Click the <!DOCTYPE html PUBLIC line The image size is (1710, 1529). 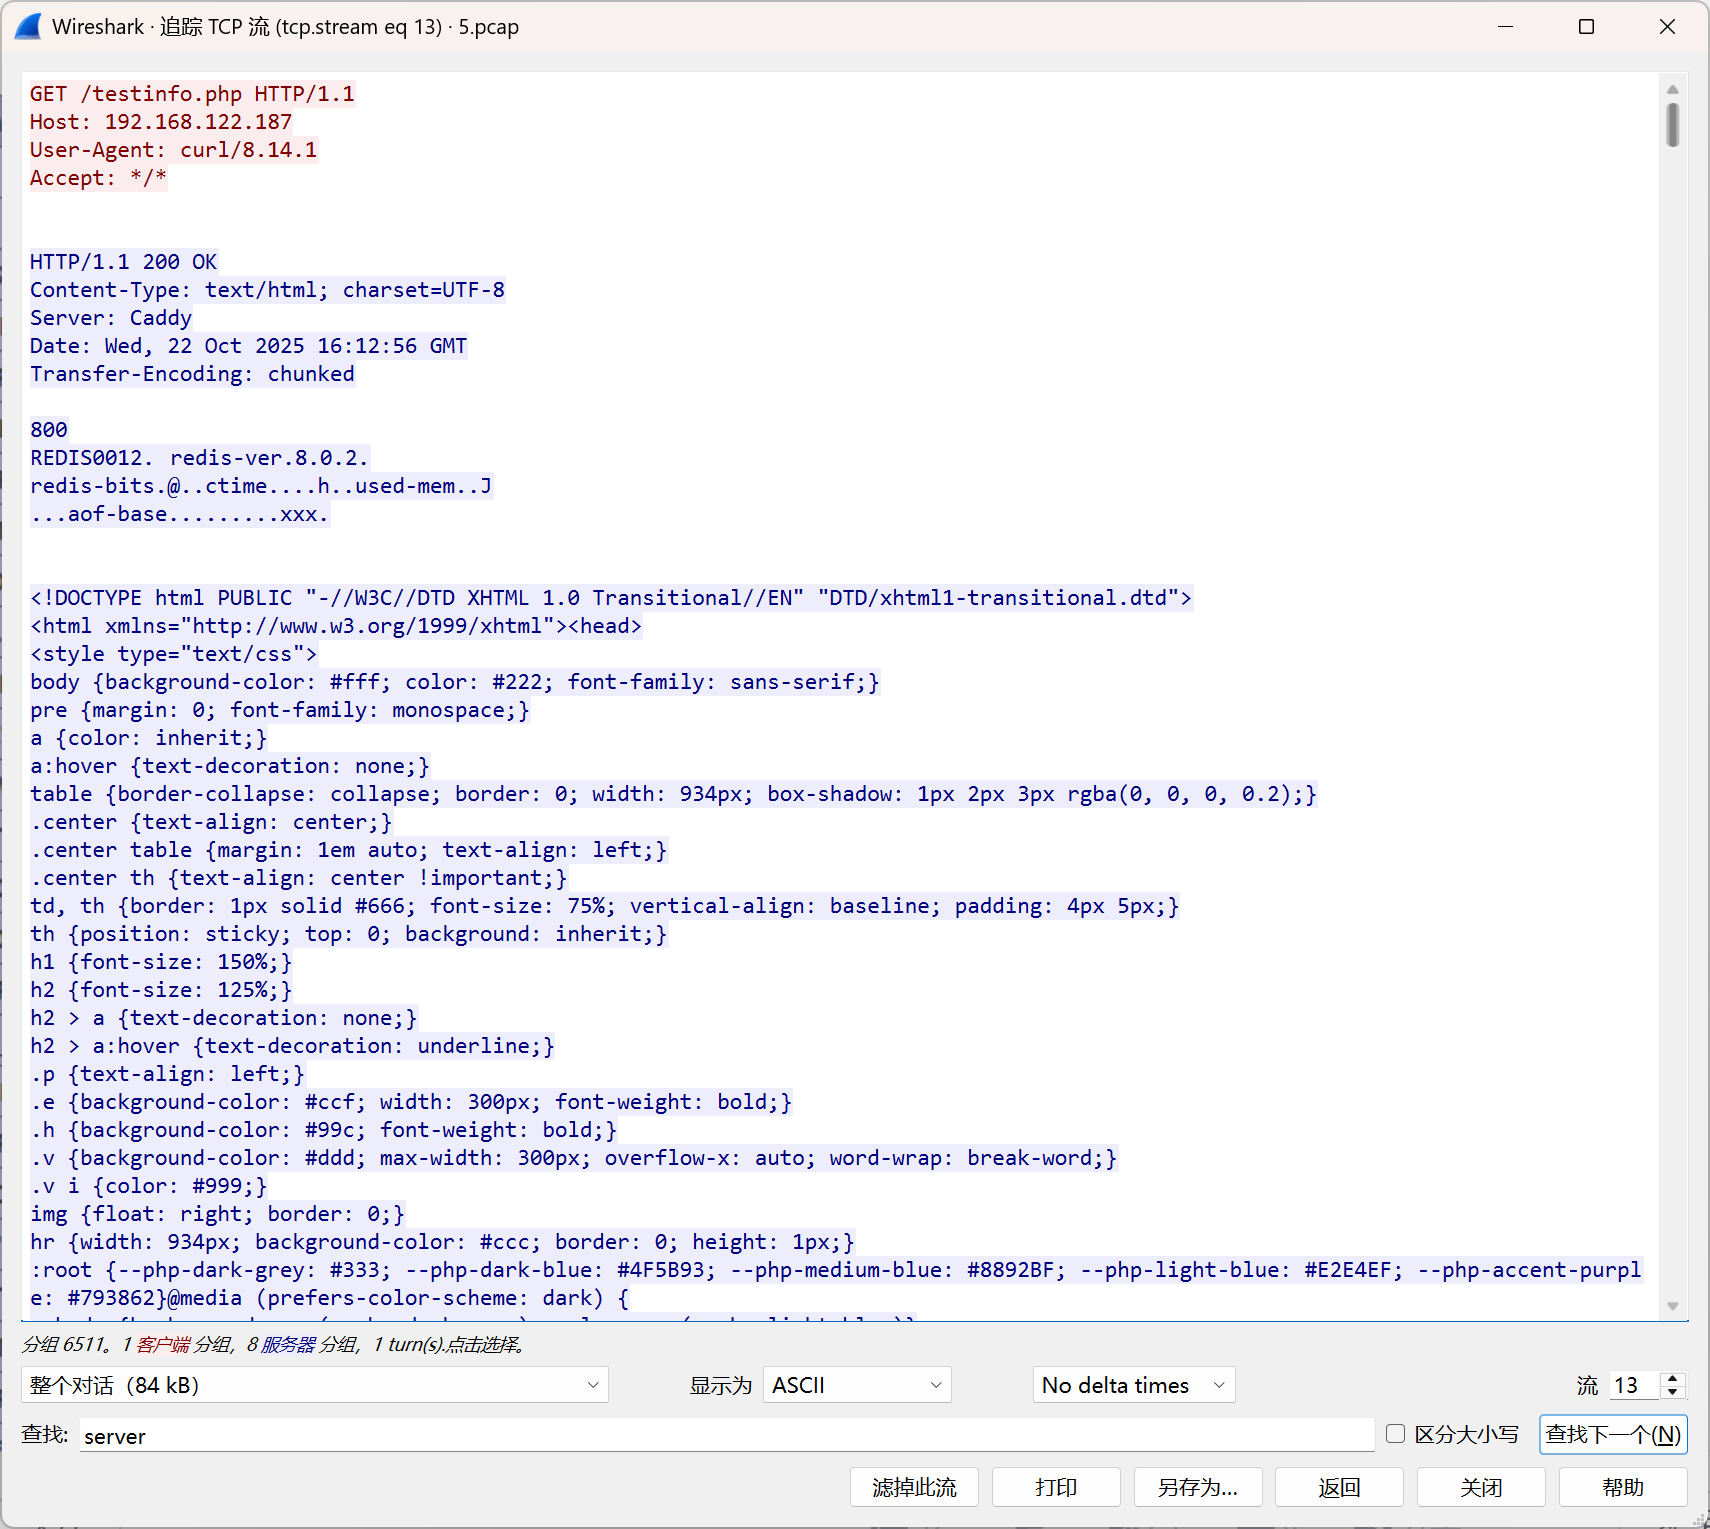(x=611, y=598)
